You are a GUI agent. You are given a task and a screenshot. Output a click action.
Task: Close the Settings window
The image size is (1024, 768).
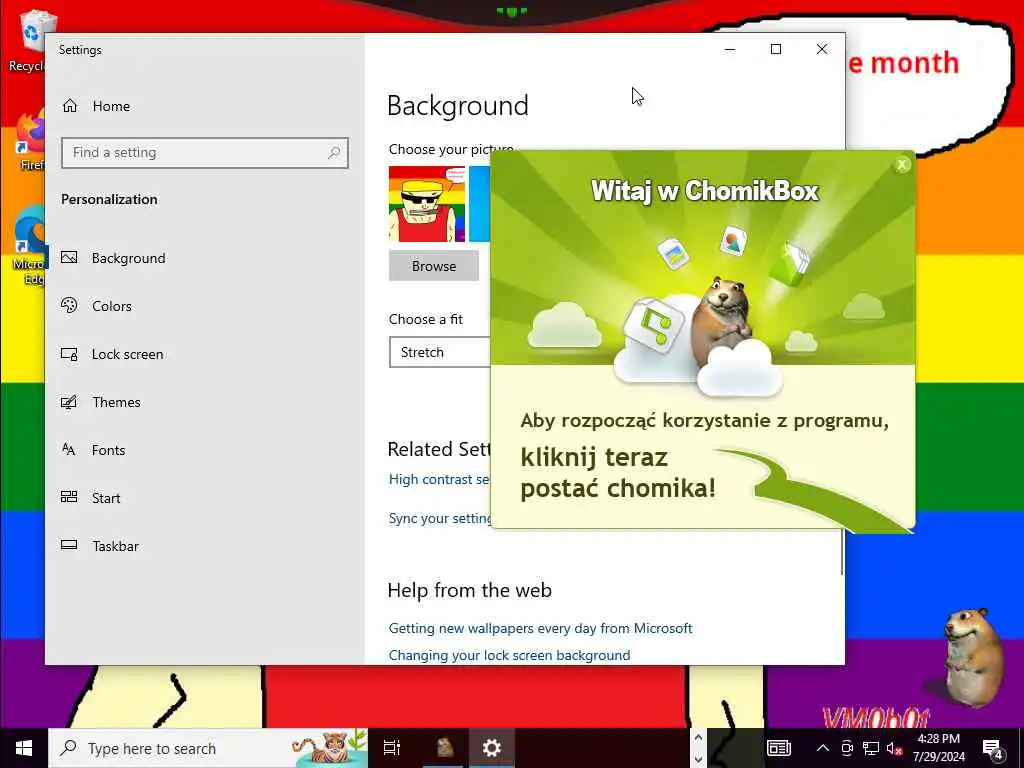point(822,49)
